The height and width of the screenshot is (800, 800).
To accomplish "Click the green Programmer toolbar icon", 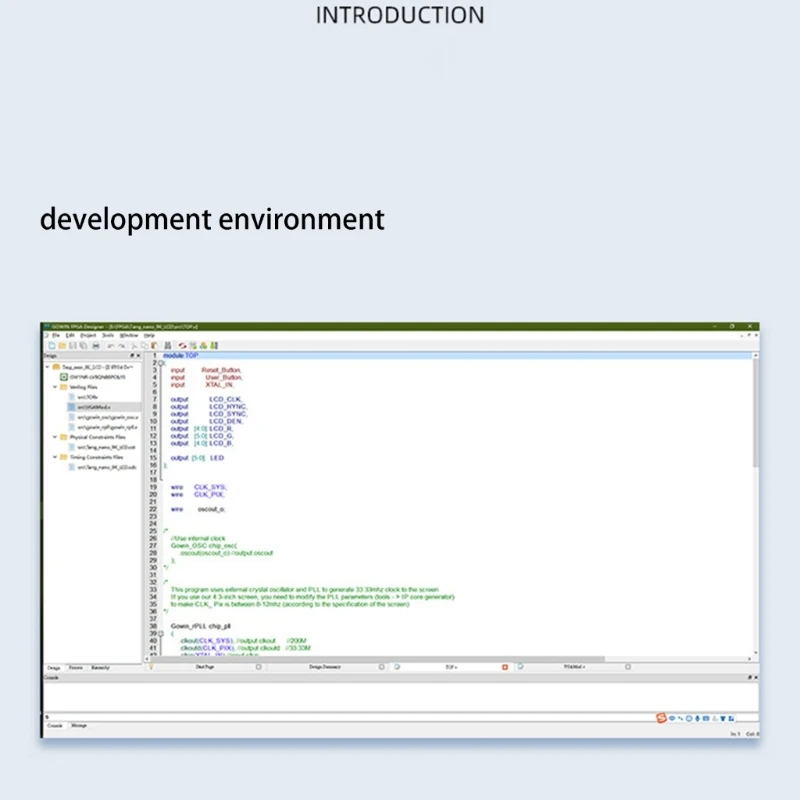I will click(214, 345).
